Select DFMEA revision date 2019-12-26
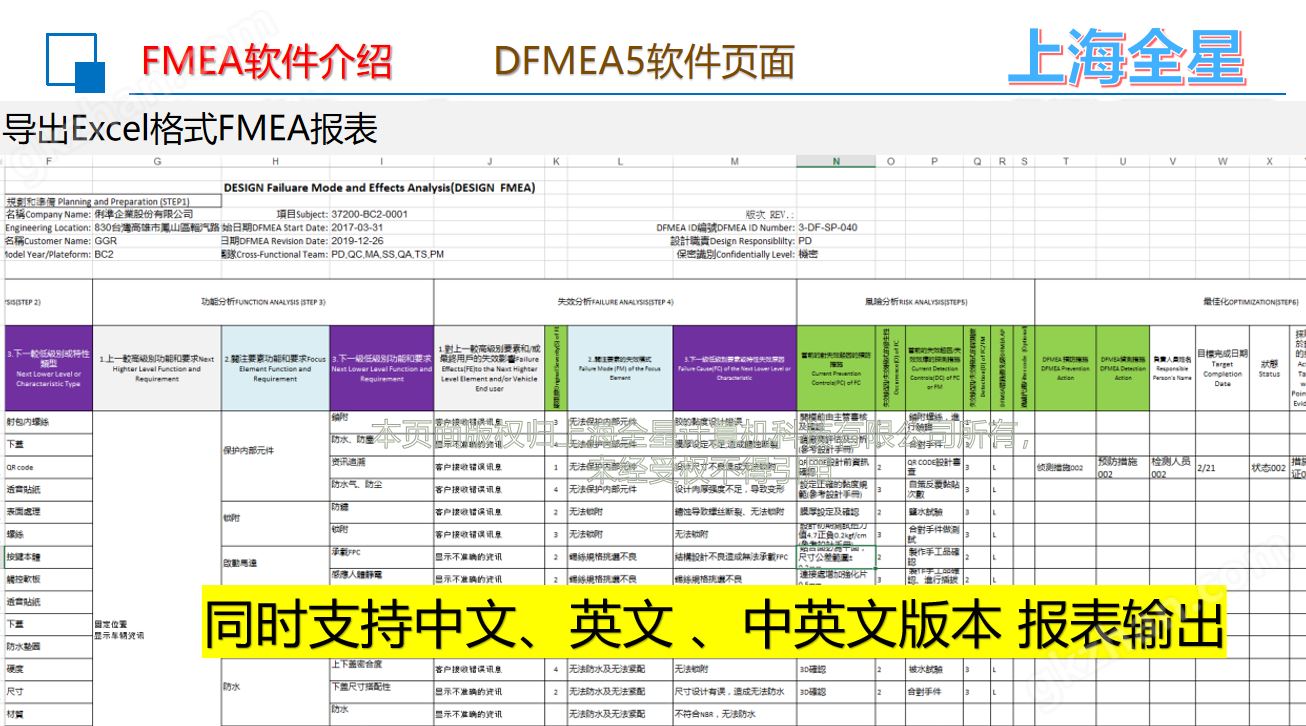Image resolution: width=1306 pixels, height=726 pixels. 357,241
